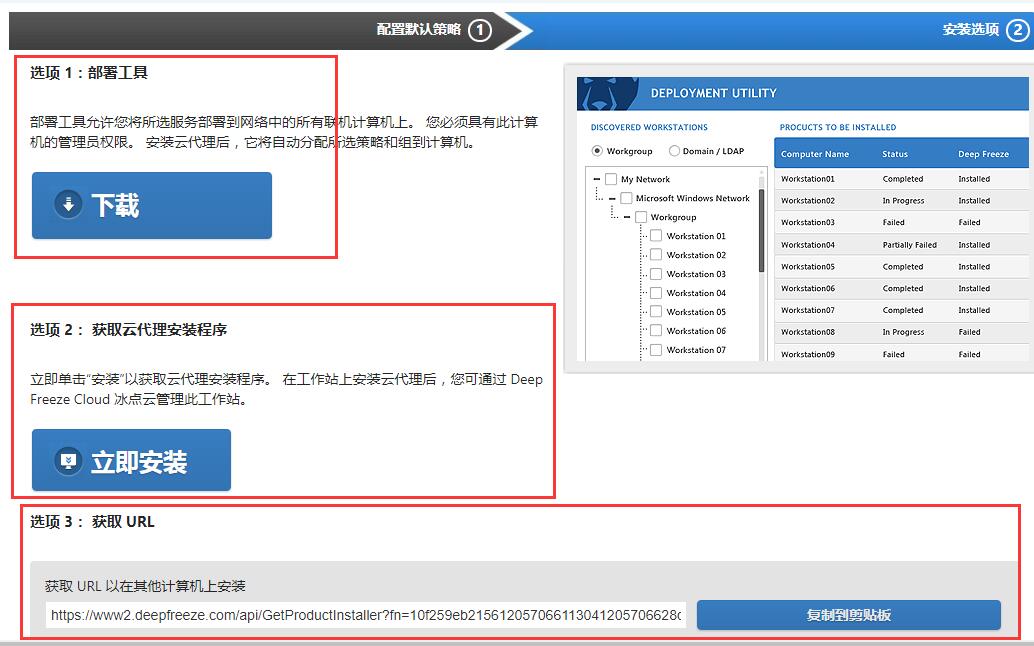
Task: Click the download arrow icon on 下载 button
Action: [68, 205]
